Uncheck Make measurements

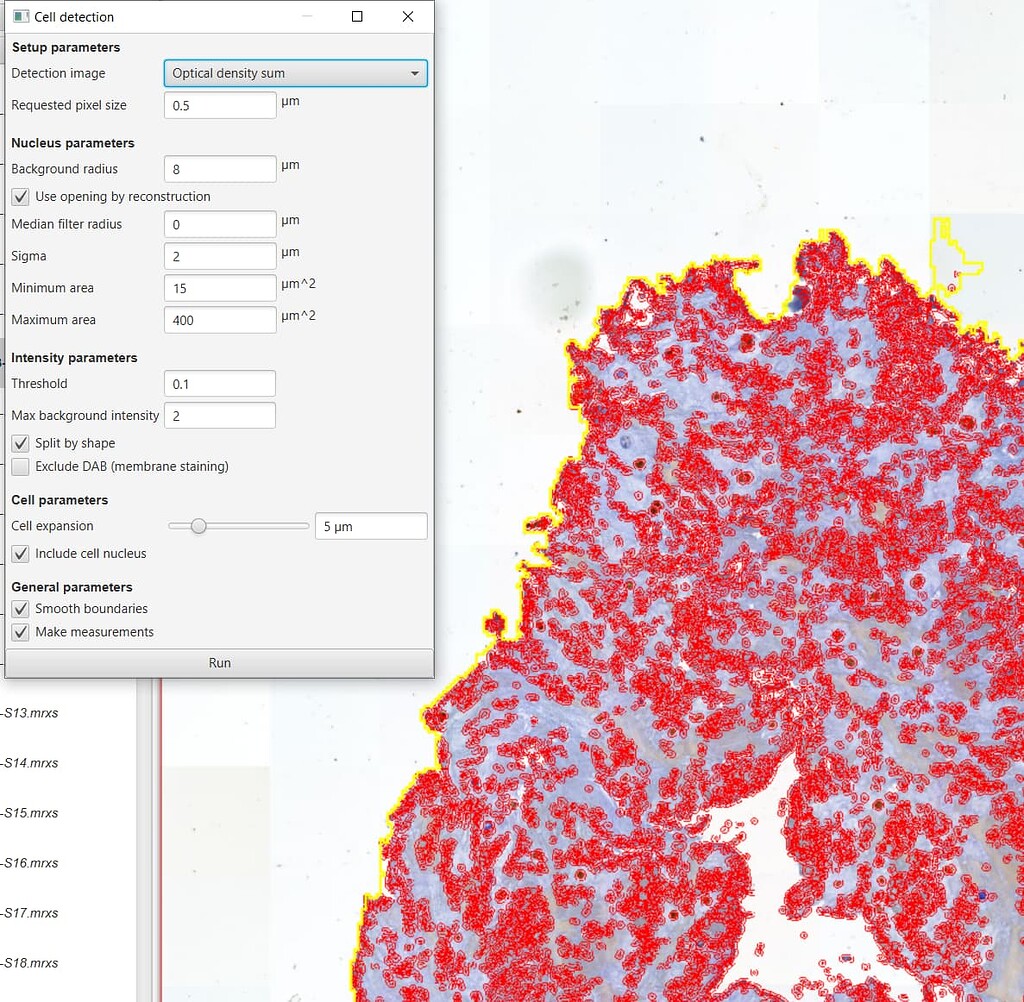click(20, 631)
